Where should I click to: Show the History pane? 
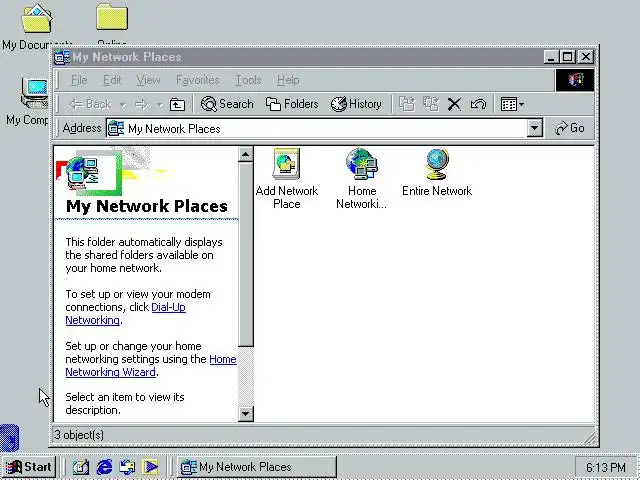(x=356, y=104)
